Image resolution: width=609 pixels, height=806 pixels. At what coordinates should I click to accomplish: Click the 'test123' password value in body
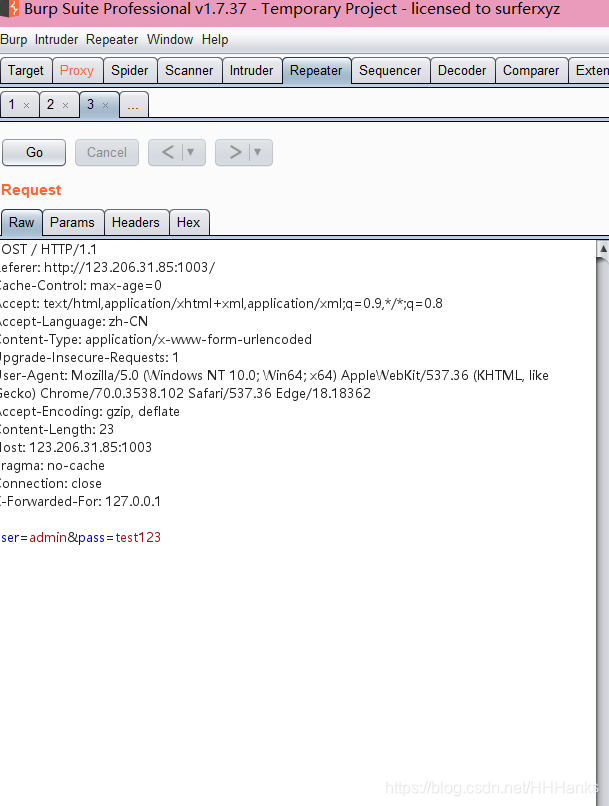[138, 538]
